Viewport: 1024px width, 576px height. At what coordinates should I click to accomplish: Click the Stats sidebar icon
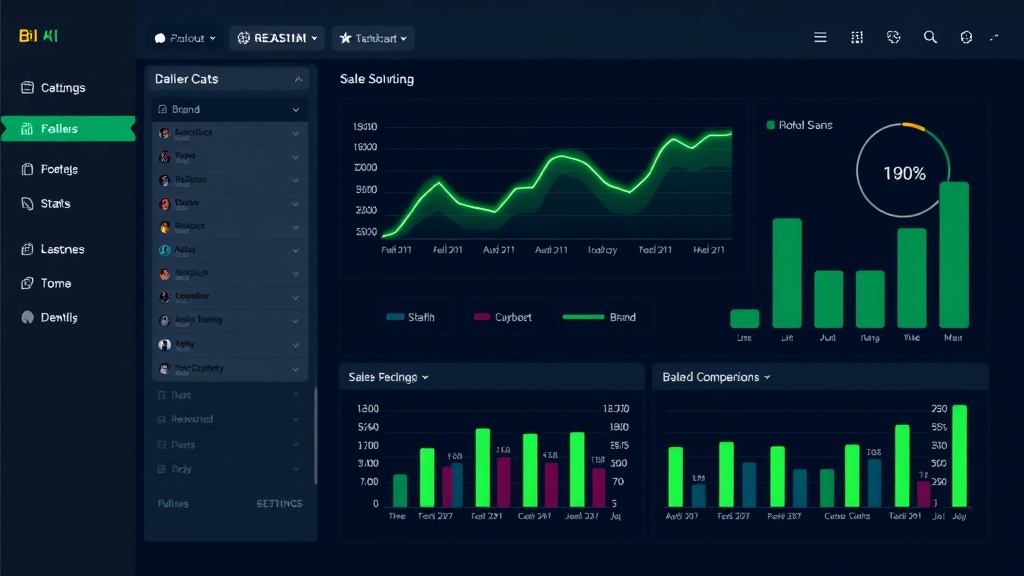click(27, 204)
